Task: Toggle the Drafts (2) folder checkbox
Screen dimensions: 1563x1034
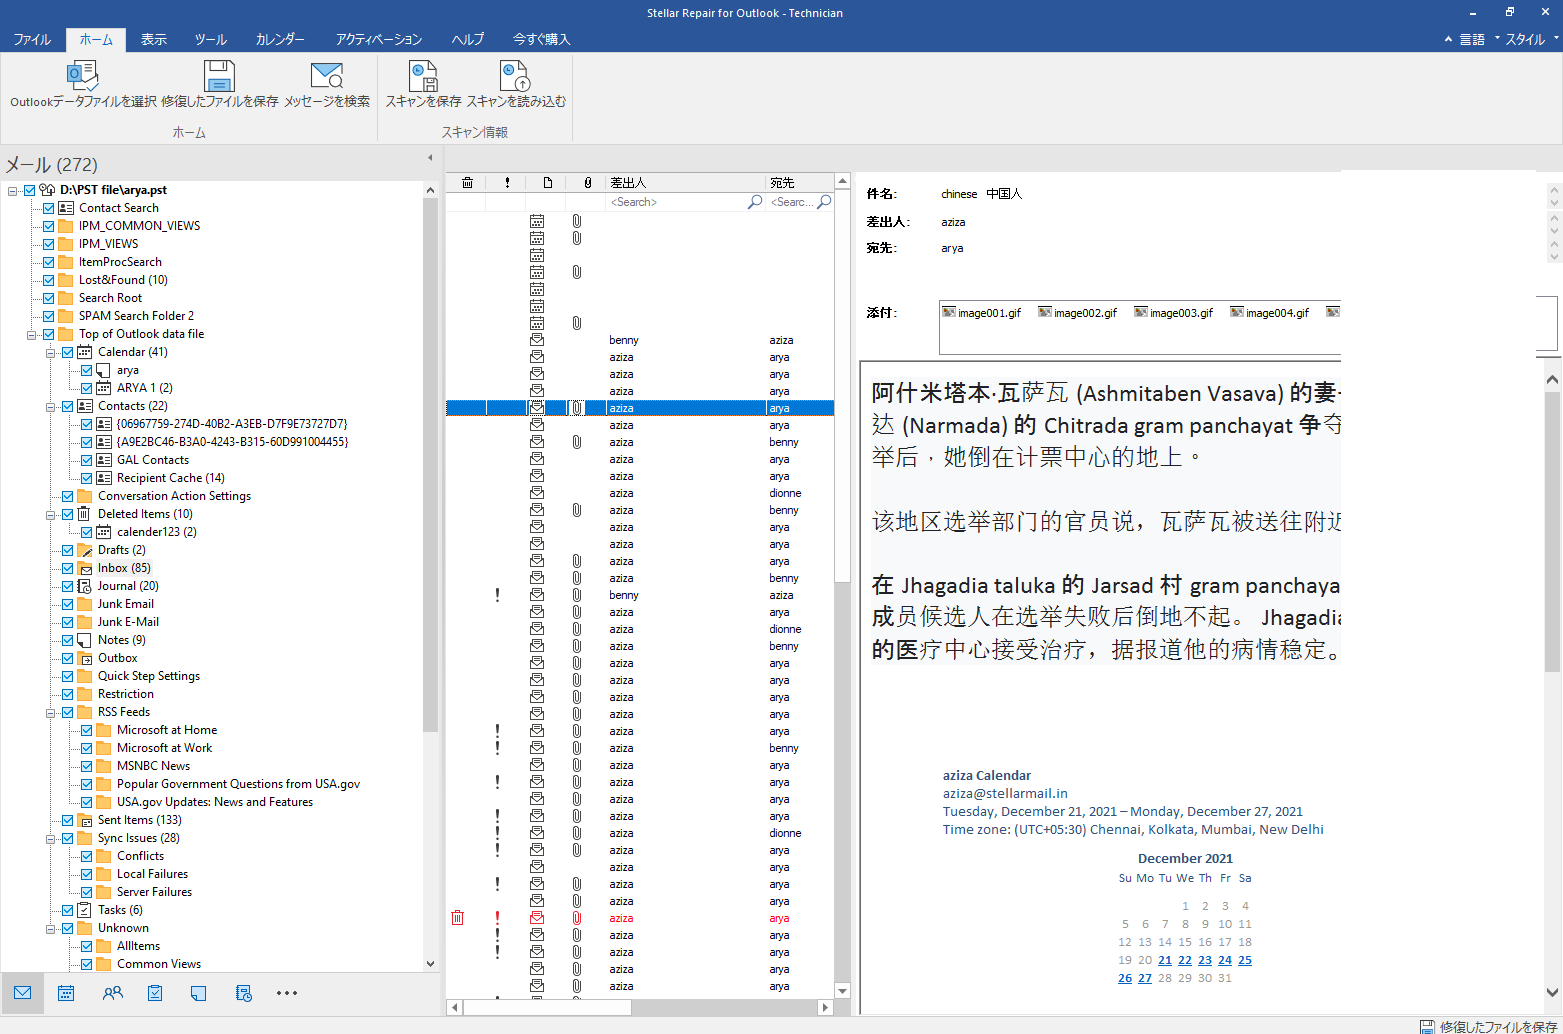Action: pyautogui.click(x=68, y=550)
